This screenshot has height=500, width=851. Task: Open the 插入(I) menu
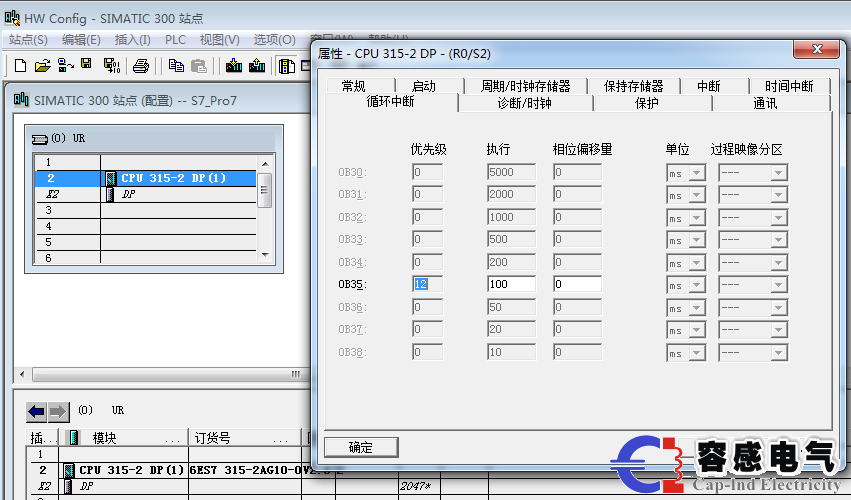132,40
